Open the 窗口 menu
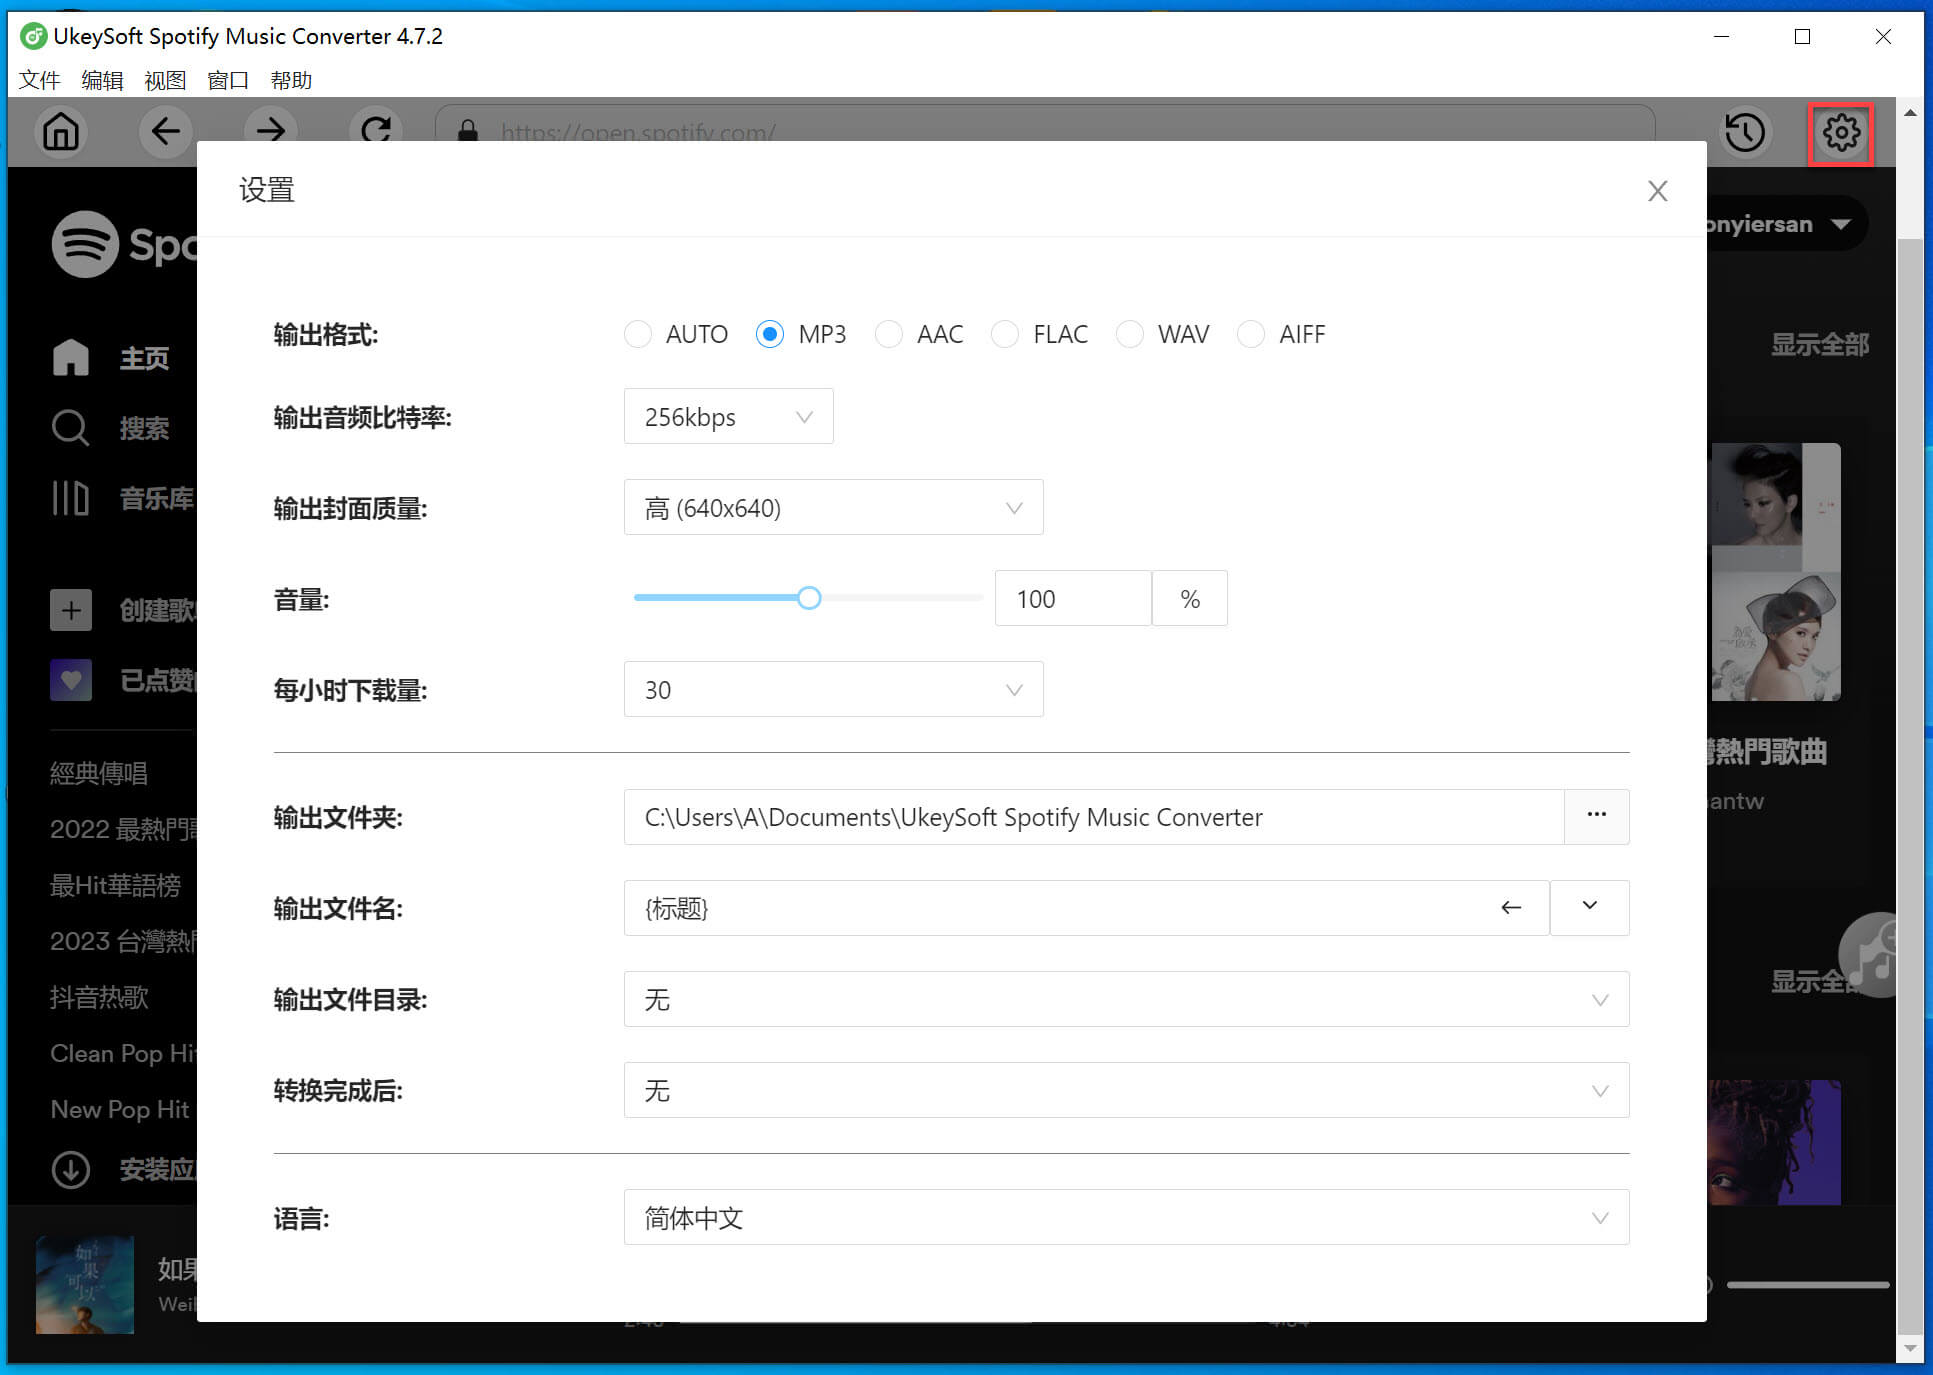Screen dimensions: 1933x1375 point(228,80)
